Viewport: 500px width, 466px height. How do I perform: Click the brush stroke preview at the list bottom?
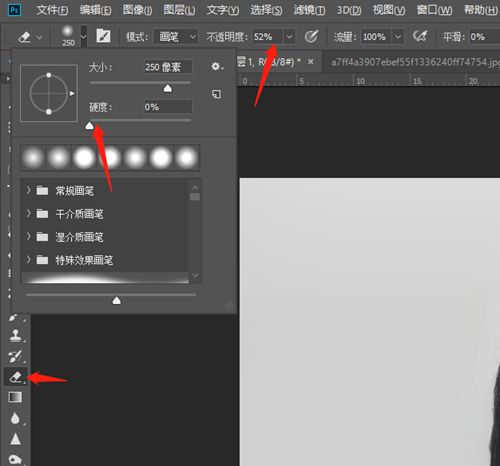tap(105, 278)
